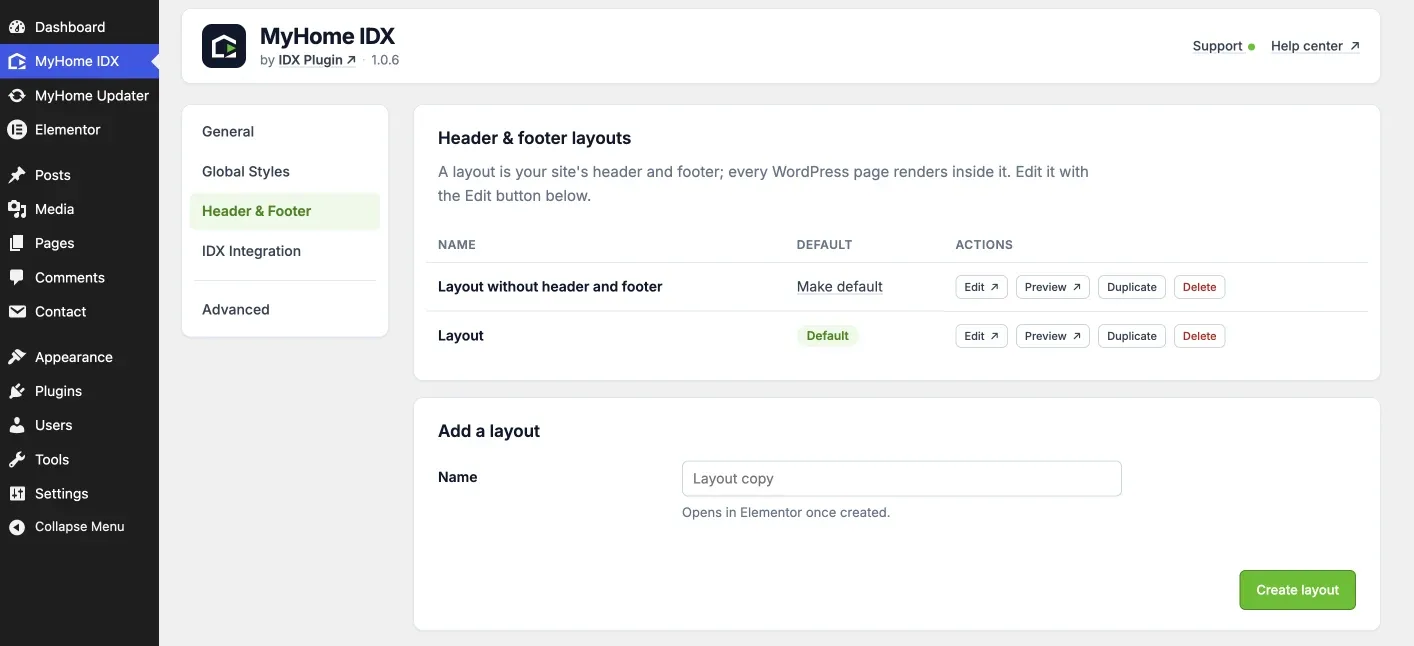The width and height of the screenshot is (1414, 646).
Task: Delete 'Layout without header and footer'
Action: (1199, 287)
